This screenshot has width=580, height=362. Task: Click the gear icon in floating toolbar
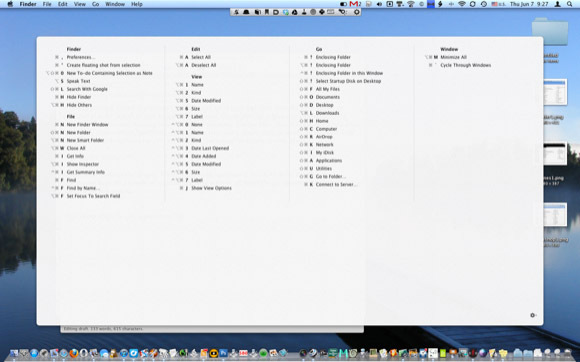pos(357,12)
